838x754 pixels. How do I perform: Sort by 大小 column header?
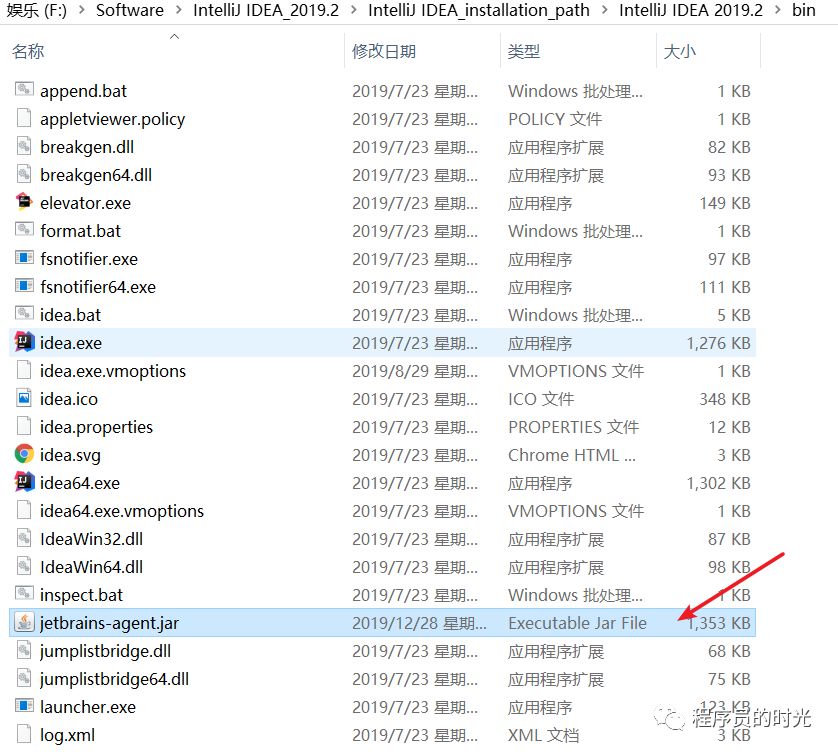click(x=679, y=51)
